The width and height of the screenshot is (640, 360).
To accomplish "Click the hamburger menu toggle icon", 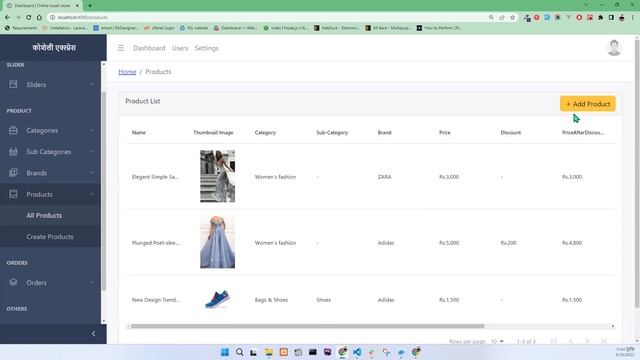I will pos(121,48).
